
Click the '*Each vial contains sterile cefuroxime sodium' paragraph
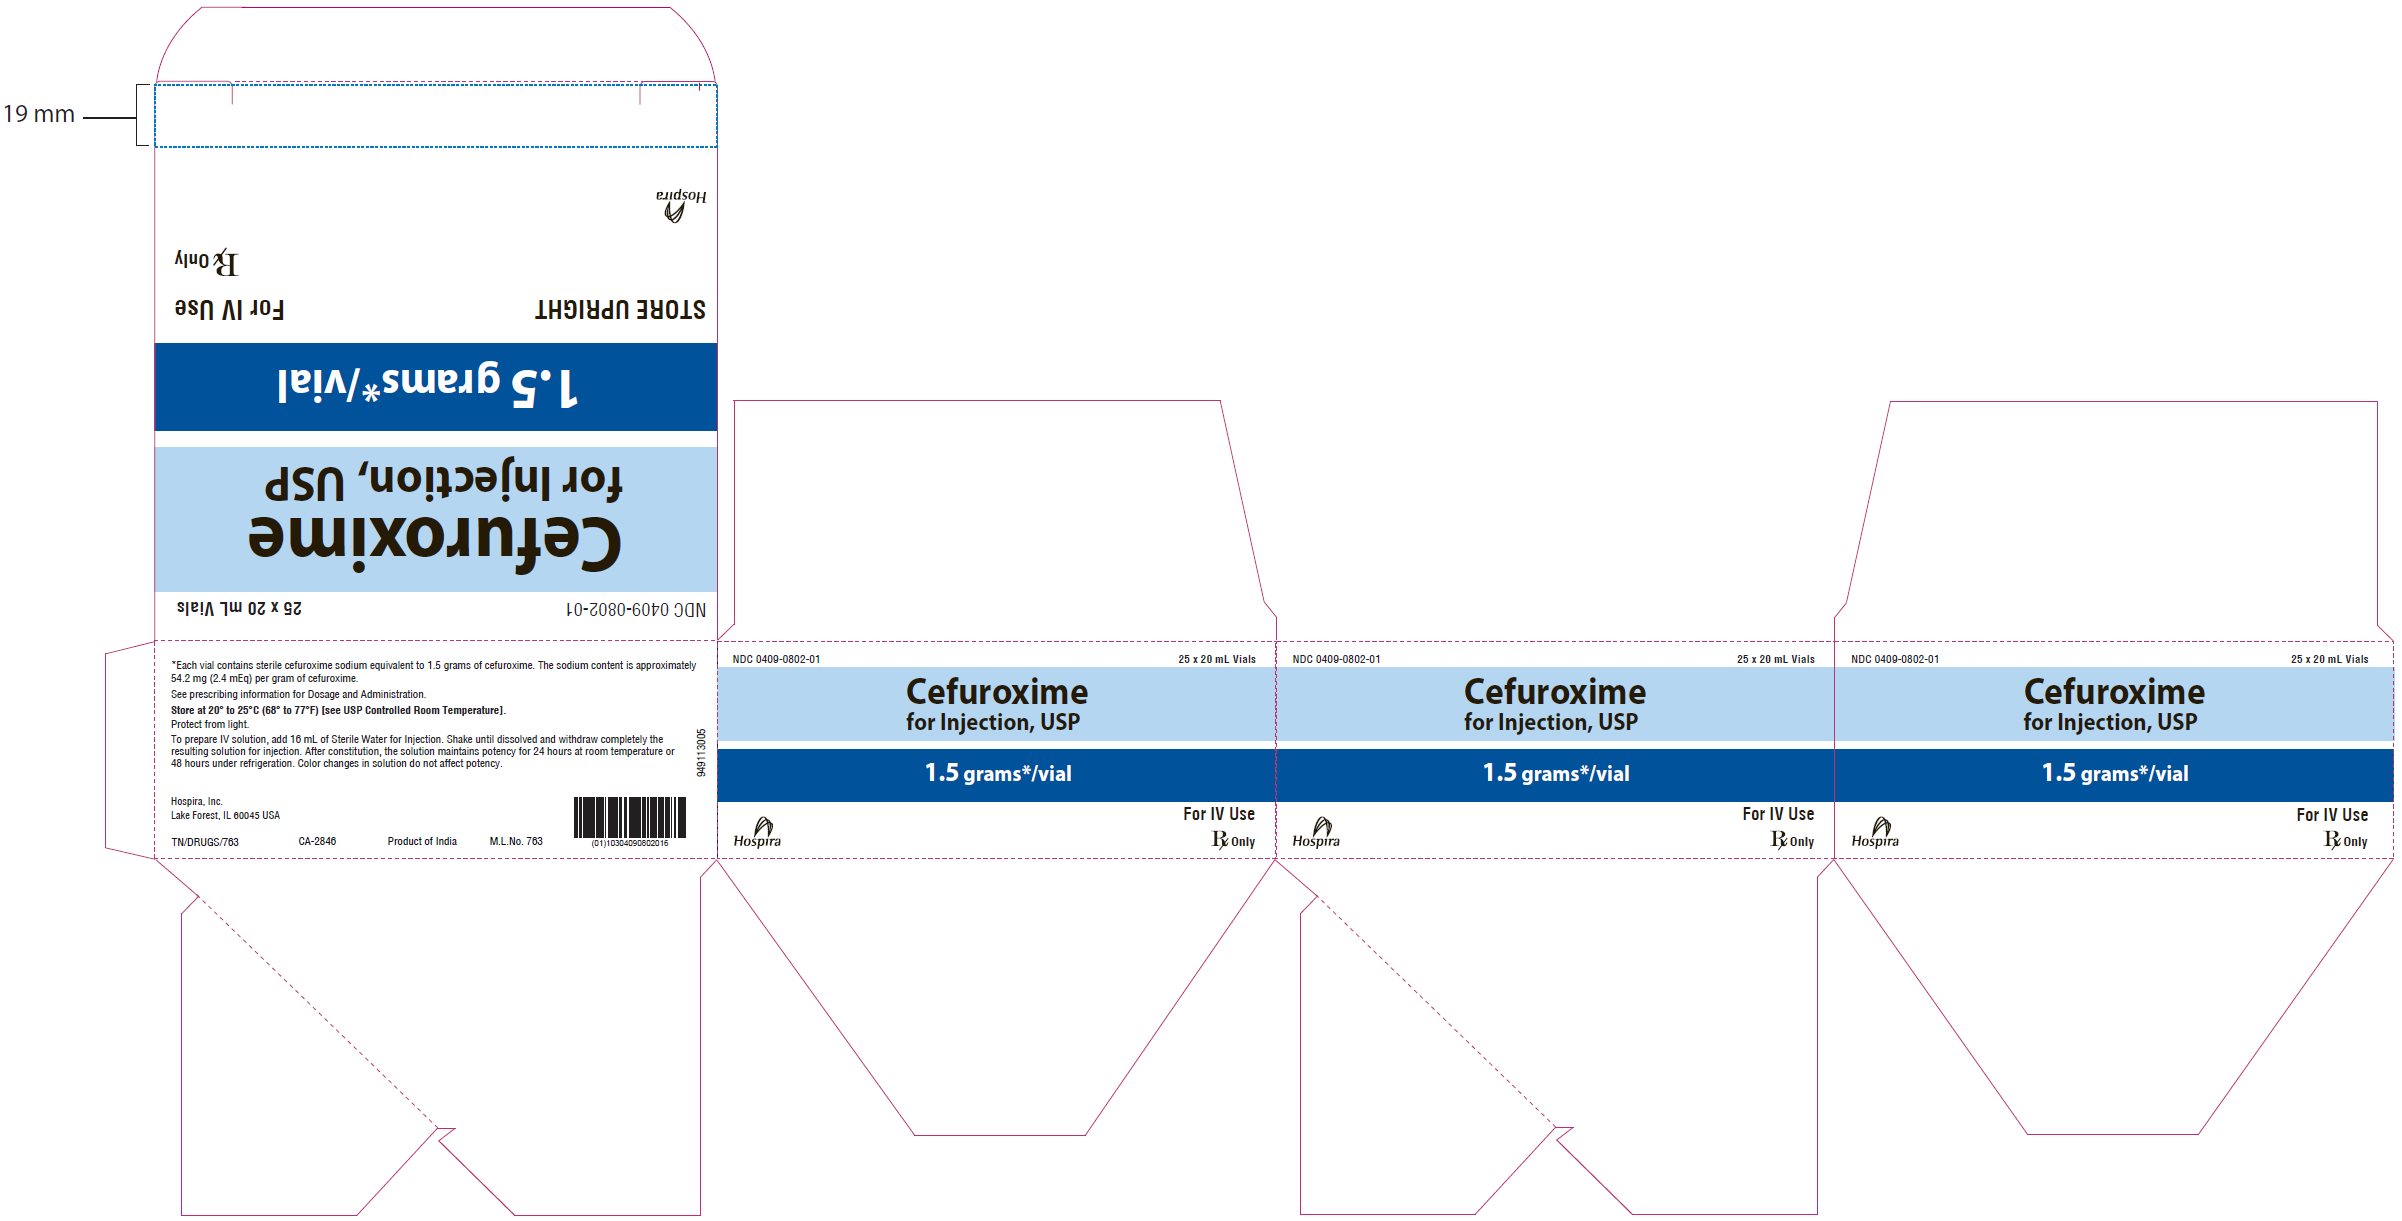point(433,671)
